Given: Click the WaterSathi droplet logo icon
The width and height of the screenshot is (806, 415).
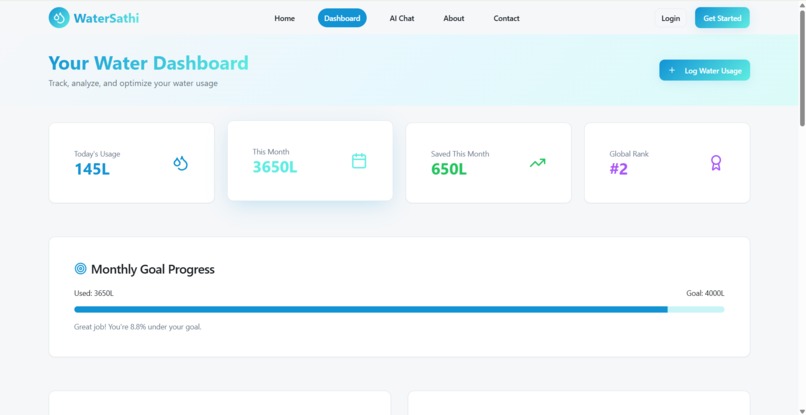Looking at the screenshot, I should pos(59,18).
